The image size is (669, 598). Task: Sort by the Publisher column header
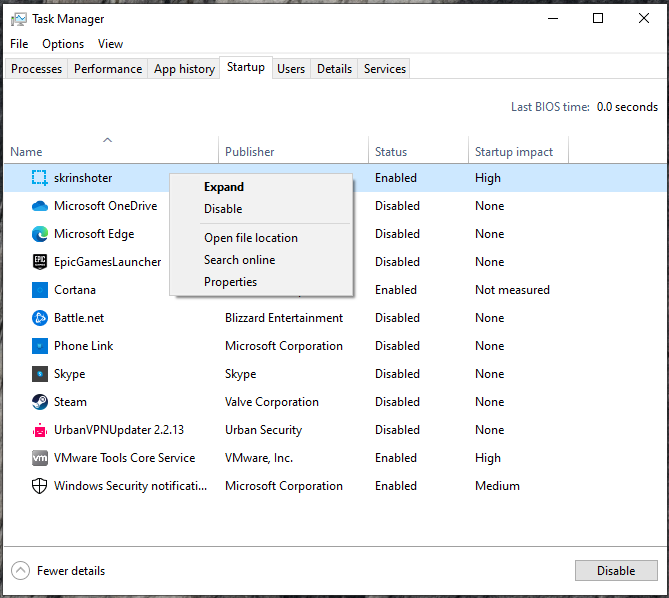point(294,150)
